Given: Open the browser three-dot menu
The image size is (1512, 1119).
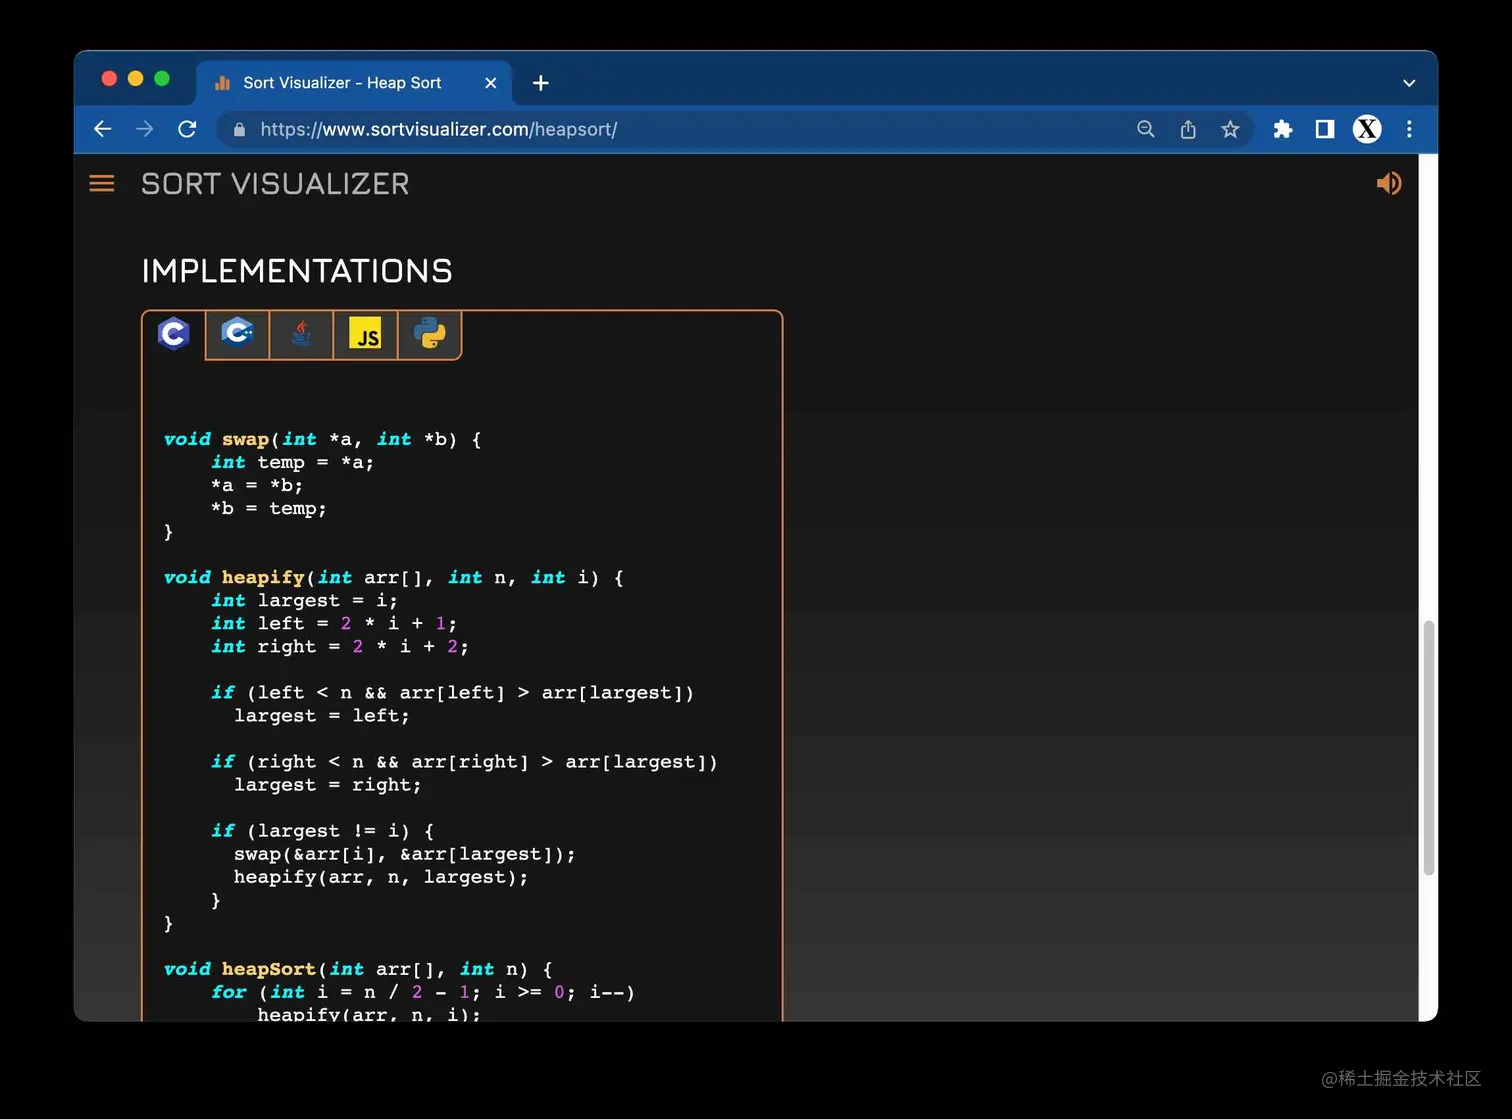Looking at the screenshot, I should point(1408,129).
